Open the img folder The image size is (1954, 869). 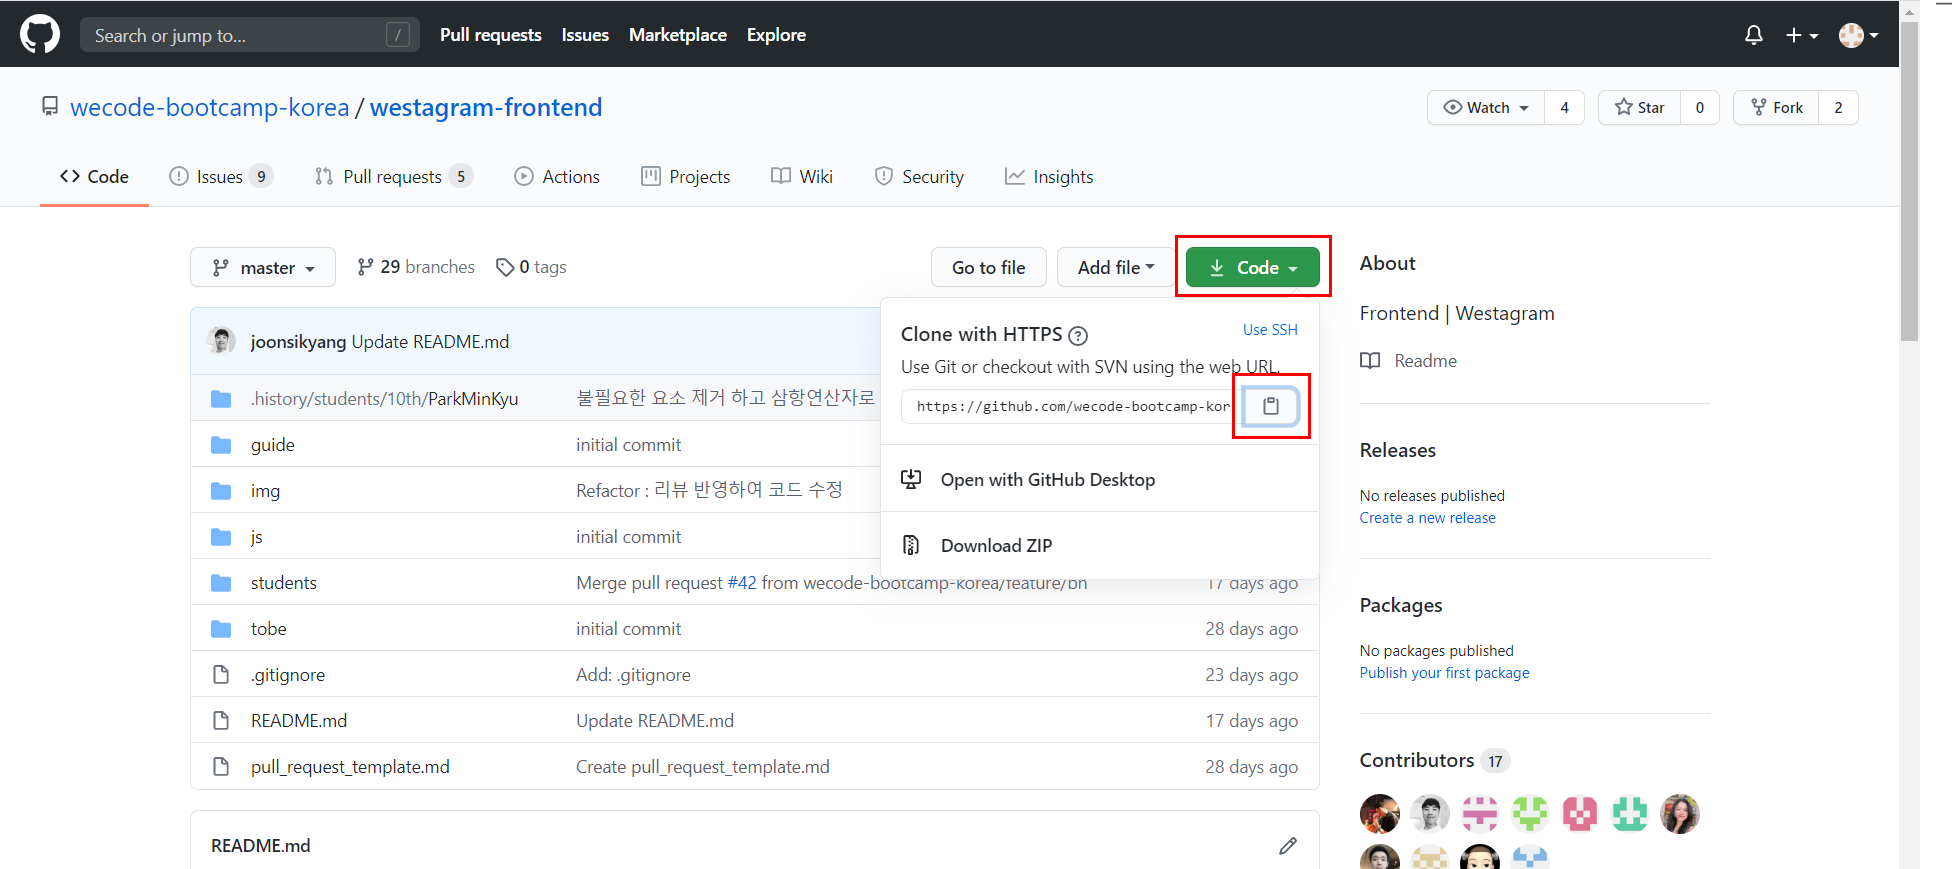pos(265,491)
